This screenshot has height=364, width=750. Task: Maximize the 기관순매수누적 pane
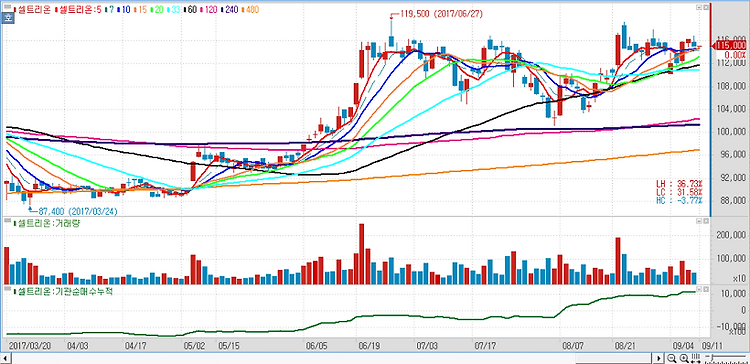click(x=706, y=289)
